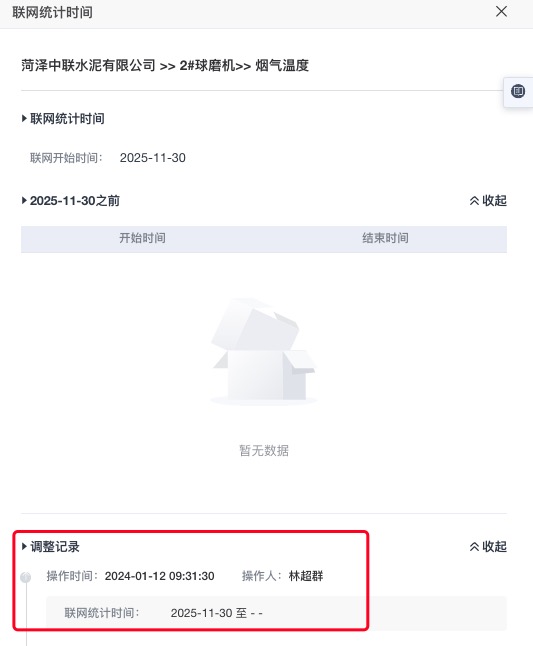Image resolution: width=533 pixels, height=646 pixels.
Task: Click the operation time 2024-01-12 09:31:30
Action: [x=159, y=576]
